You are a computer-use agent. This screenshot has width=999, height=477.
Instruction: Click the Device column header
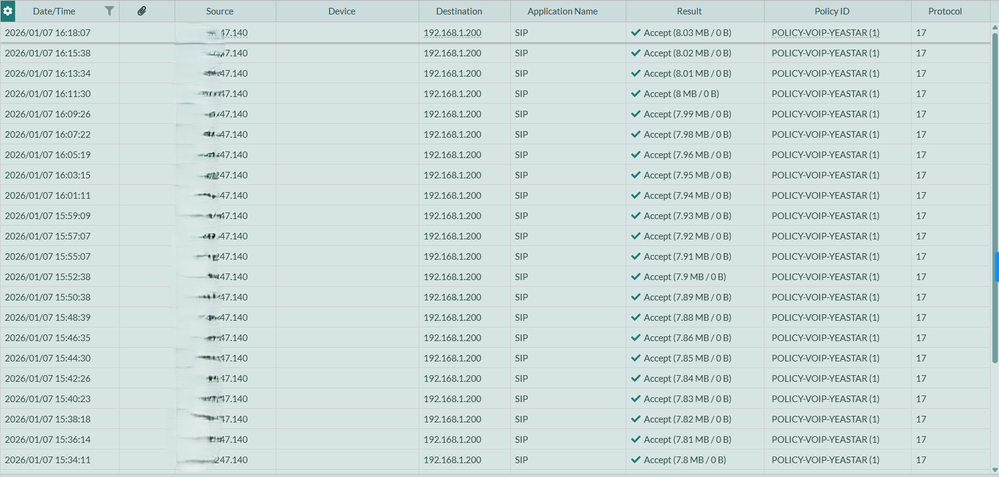[x=341, y=11]
